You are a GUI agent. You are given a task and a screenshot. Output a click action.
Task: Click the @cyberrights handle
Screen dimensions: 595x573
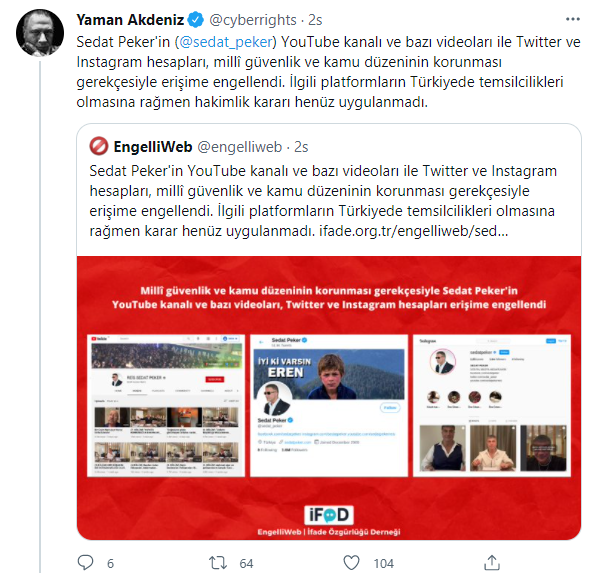click(x=253, y=20)
